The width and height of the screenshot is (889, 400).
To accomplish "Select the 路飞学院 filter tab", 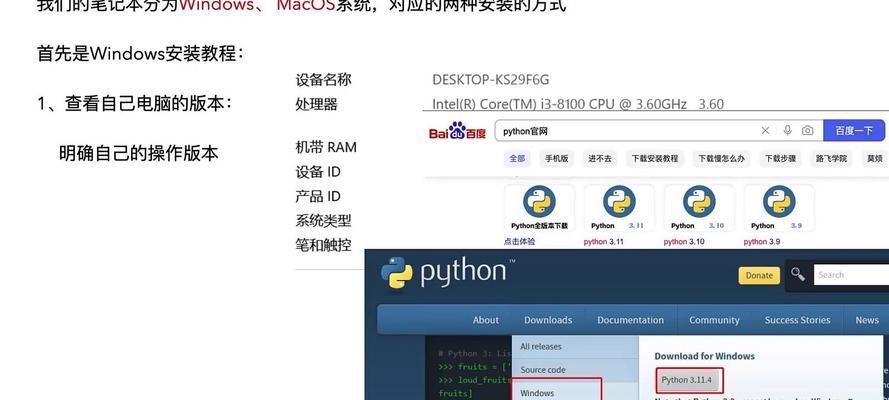I will point(831,159).
